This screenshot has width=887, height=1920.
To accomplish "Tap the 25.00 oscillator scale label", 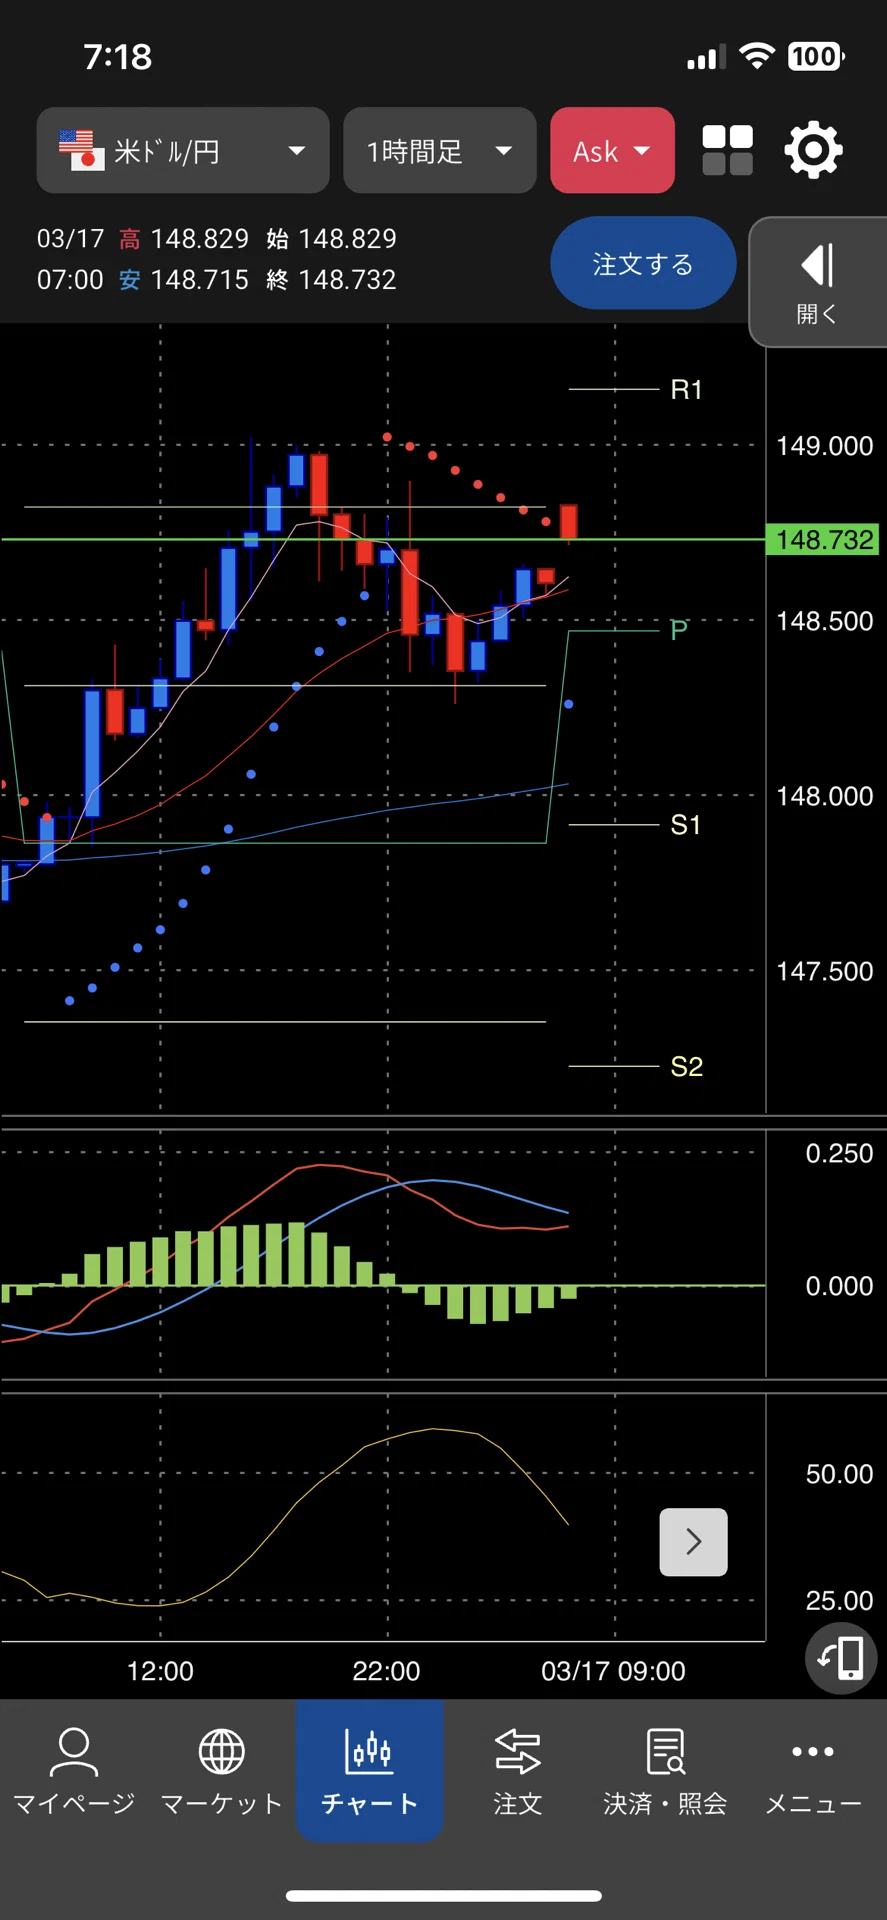I will [x=839, y=1601].
